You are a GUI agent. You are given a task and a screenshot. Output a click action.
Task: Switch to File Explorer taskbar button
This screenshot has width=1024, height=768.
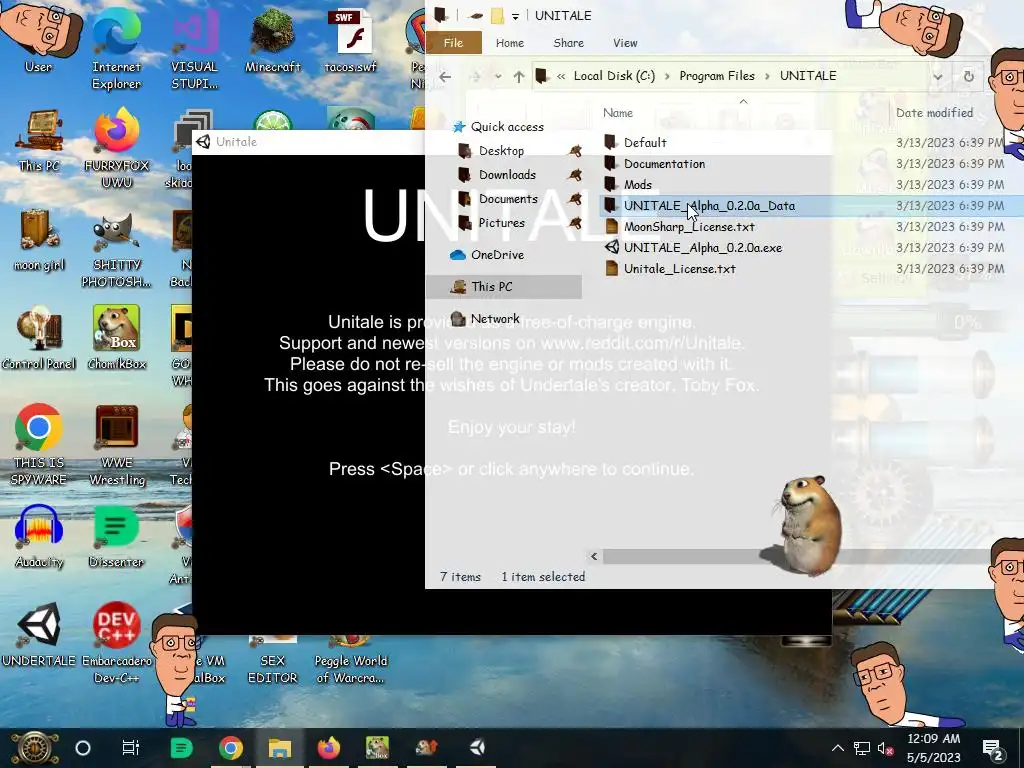tap(280, 748)
